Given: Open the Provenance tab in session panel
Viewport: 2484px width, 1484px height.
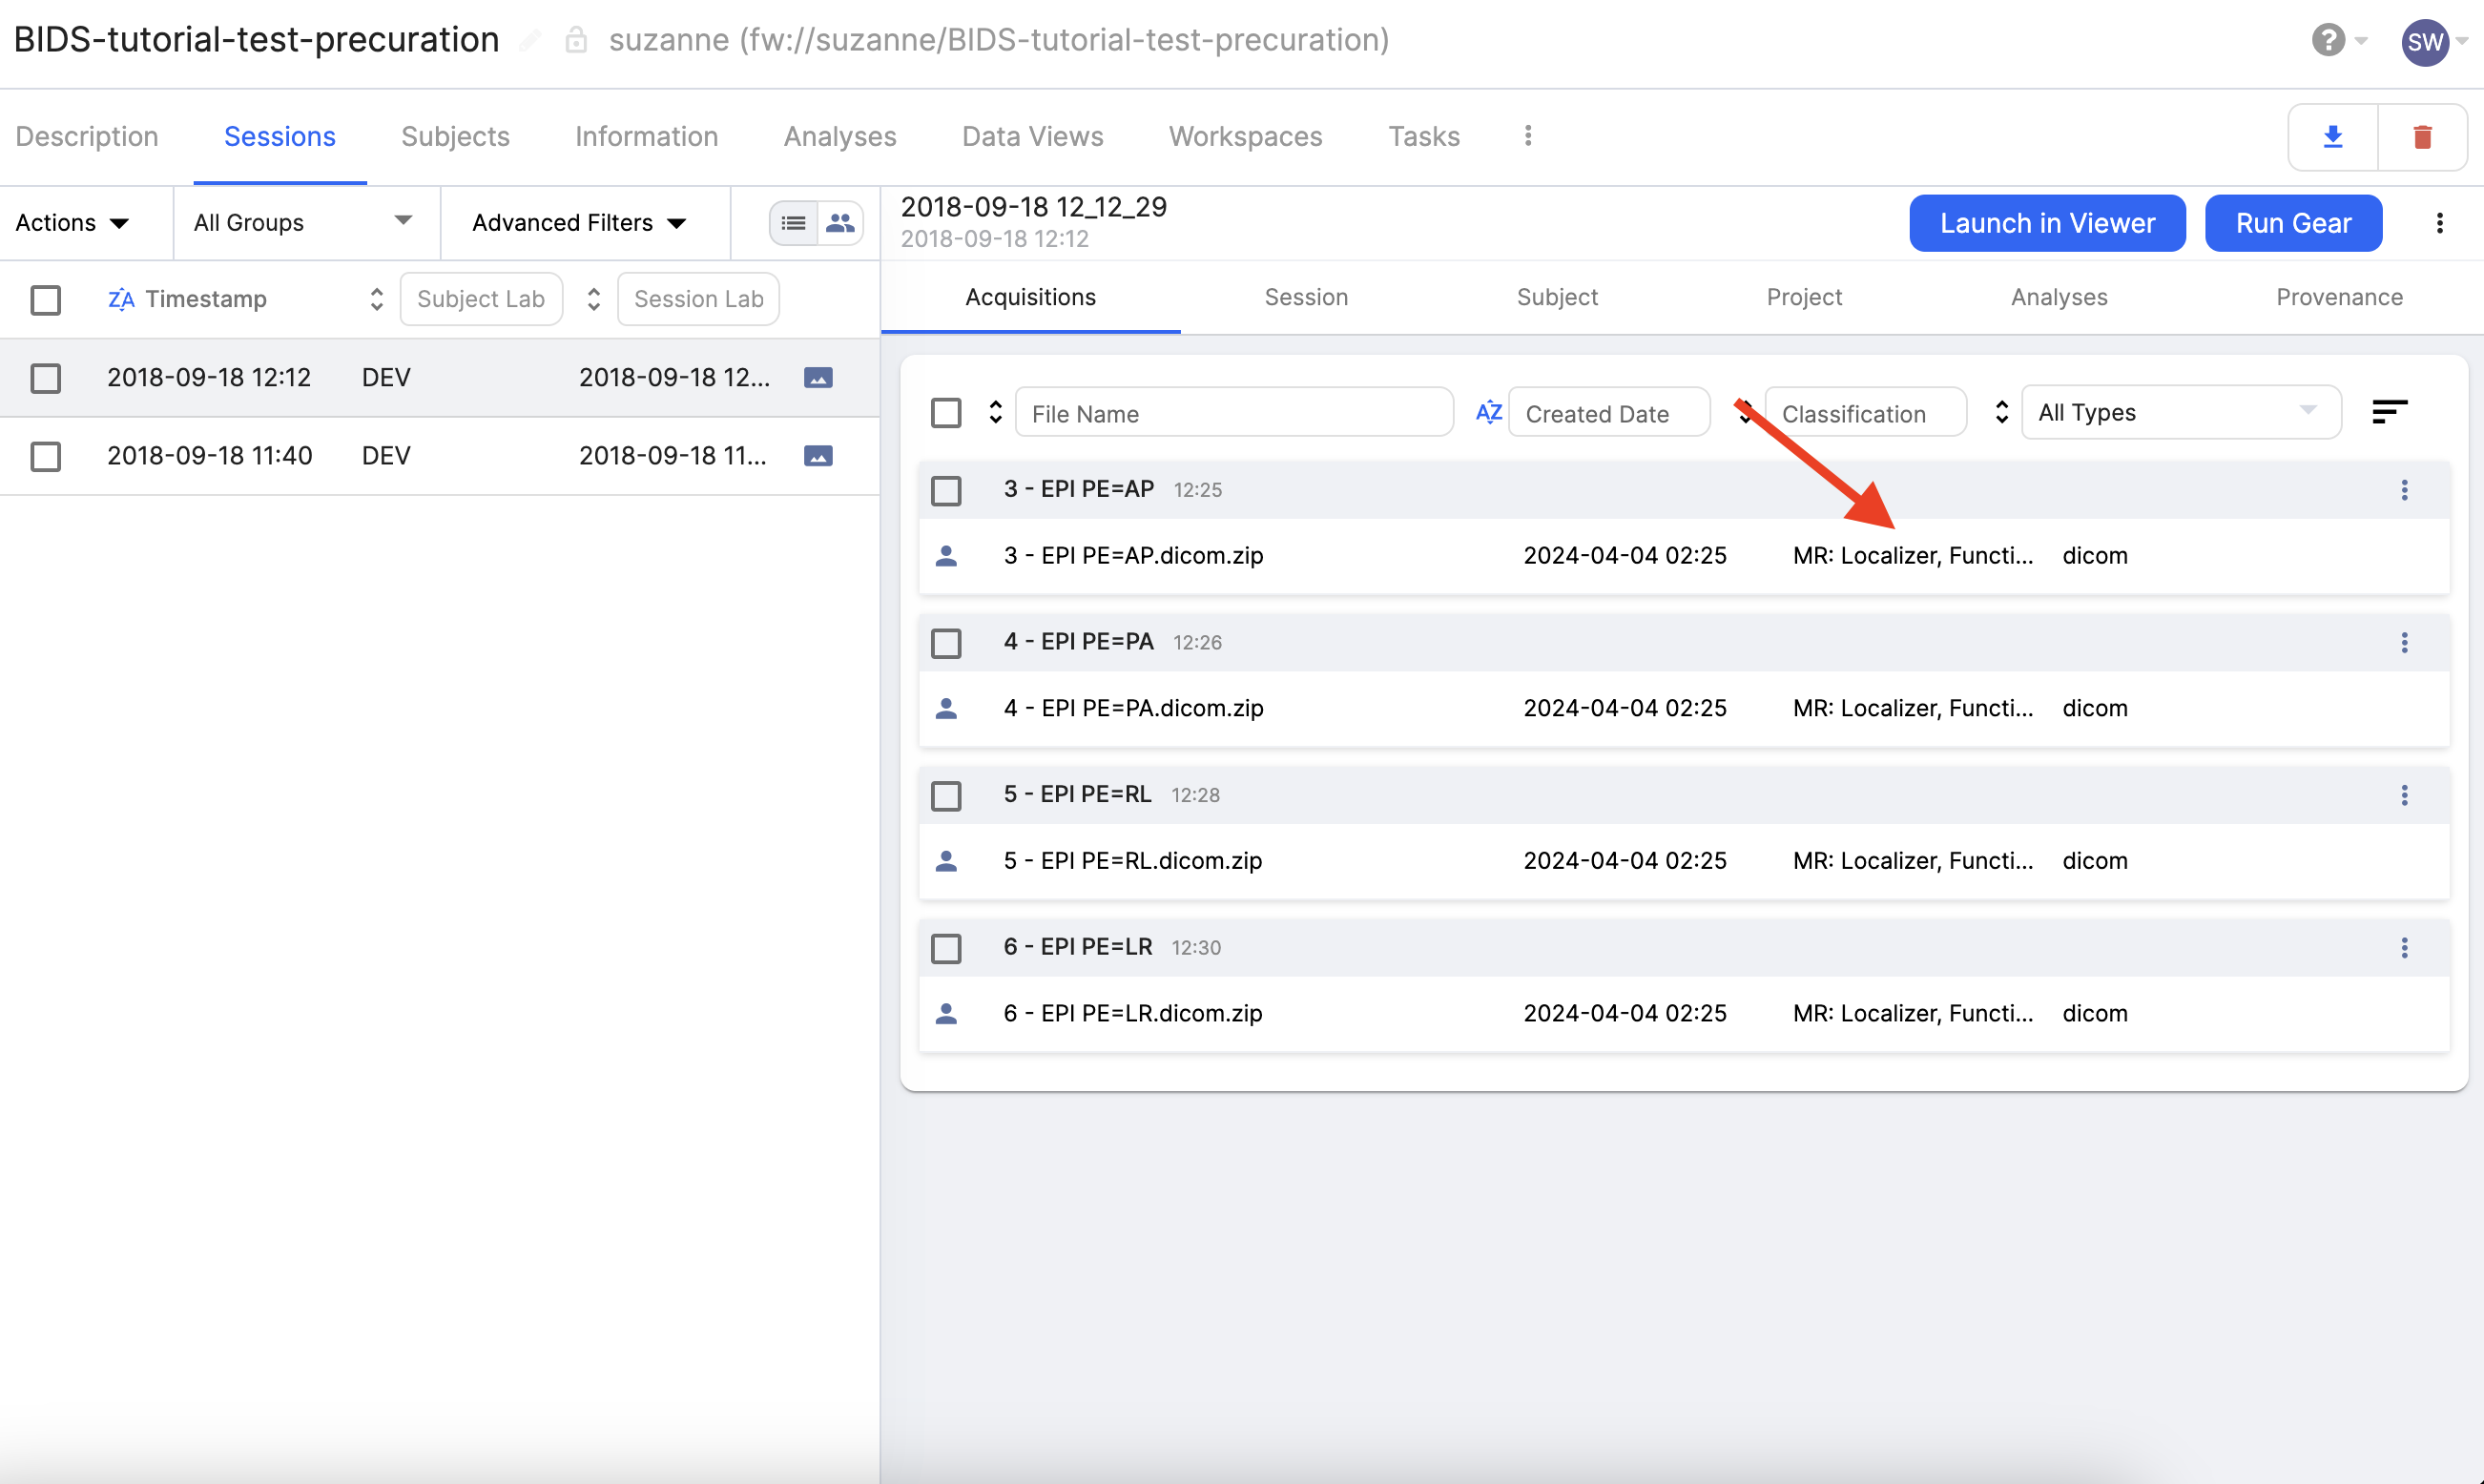Looking at the screenshot, I should point(2339,297).
